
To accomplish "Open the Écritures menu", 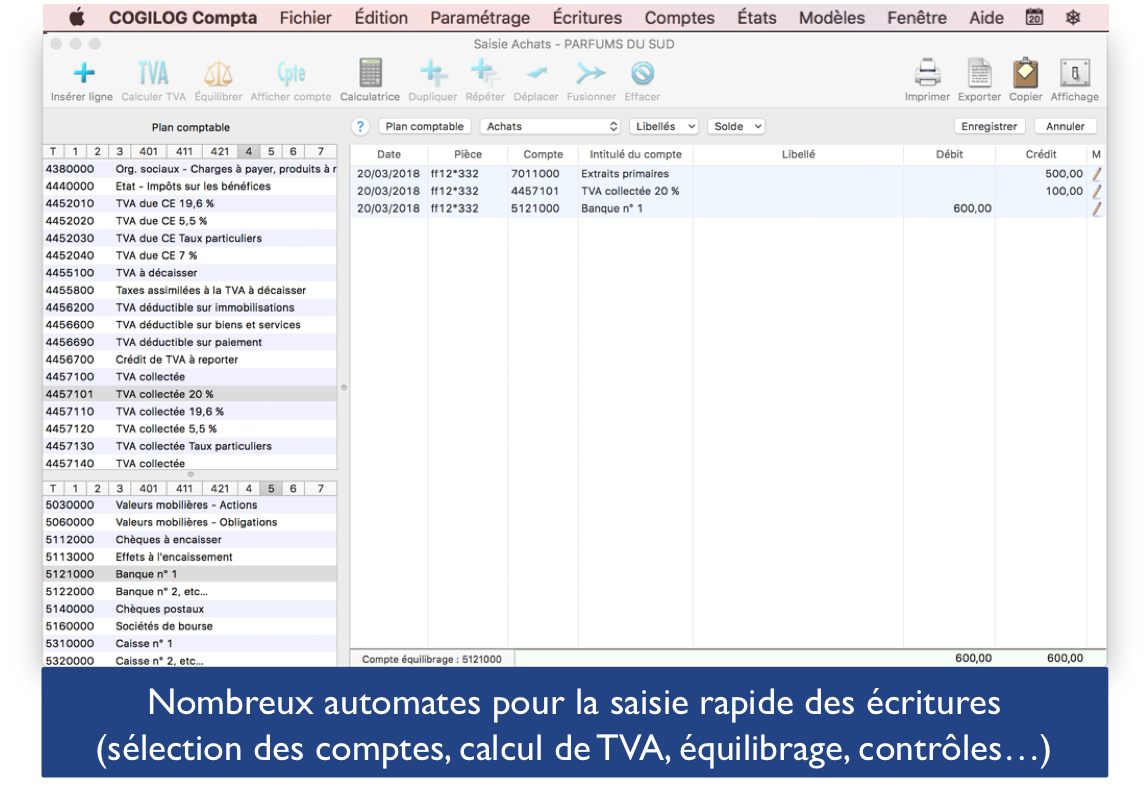I will click(x=587, y=18).
